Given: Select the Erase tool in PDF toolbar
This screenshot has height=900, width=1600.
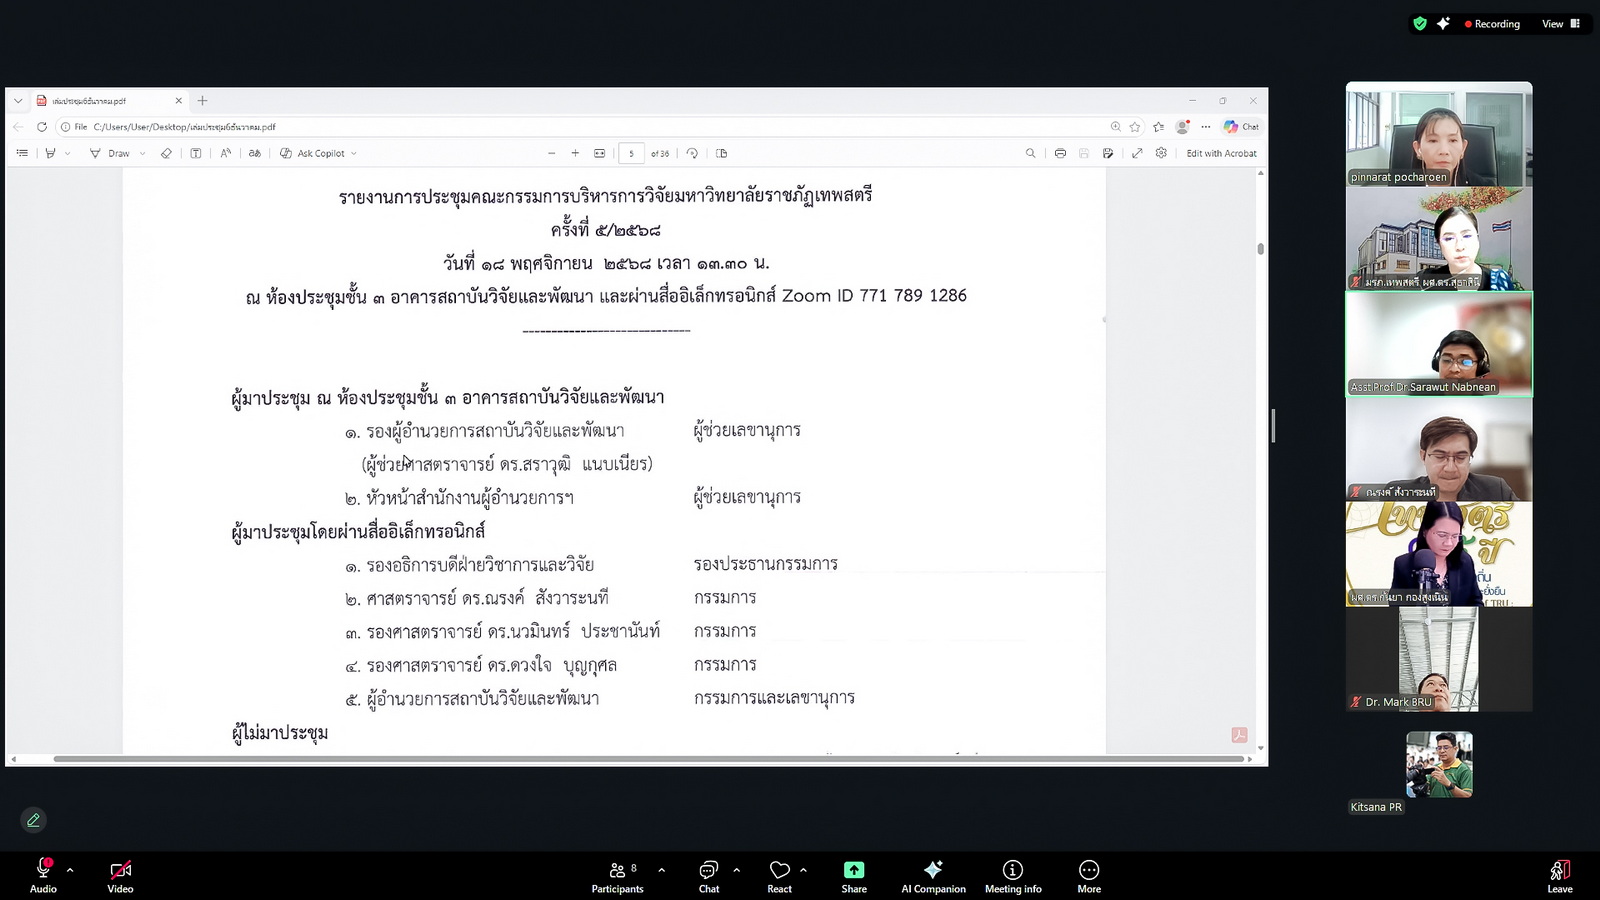Looking at the screenshot, I should (166, 153).
